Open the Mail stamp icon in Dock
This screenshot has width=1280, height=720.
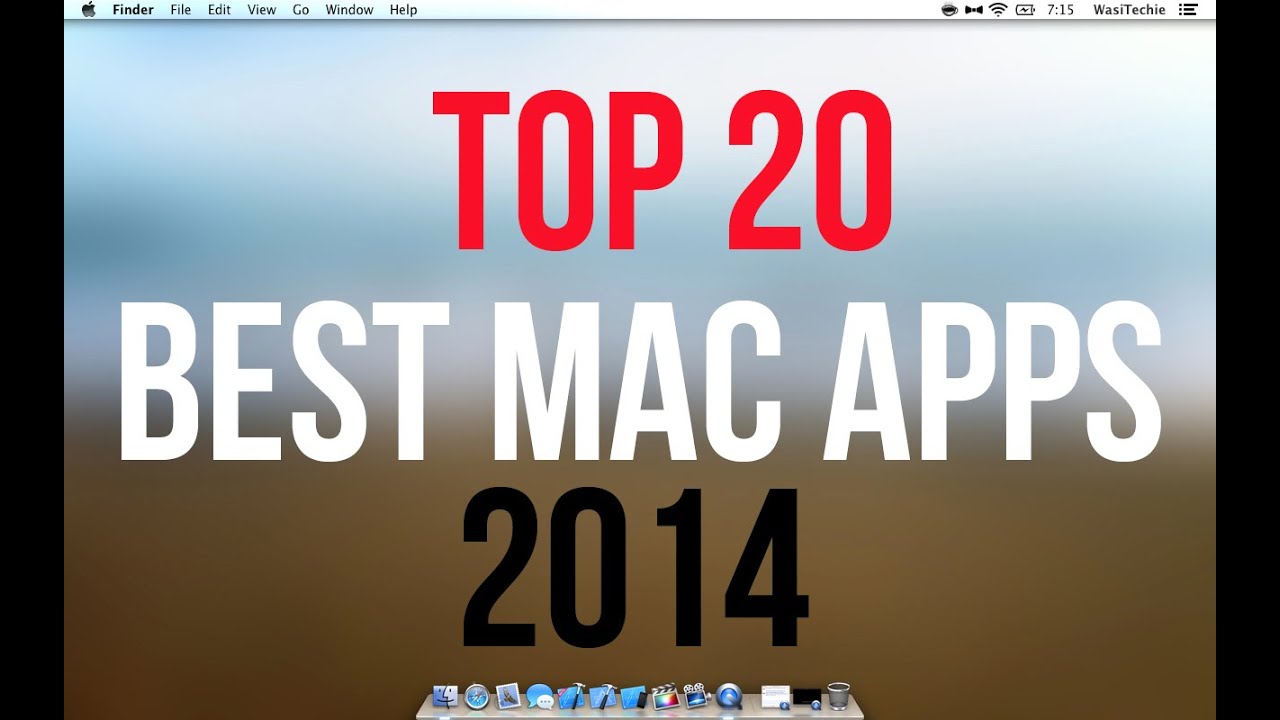pos(508,696)
